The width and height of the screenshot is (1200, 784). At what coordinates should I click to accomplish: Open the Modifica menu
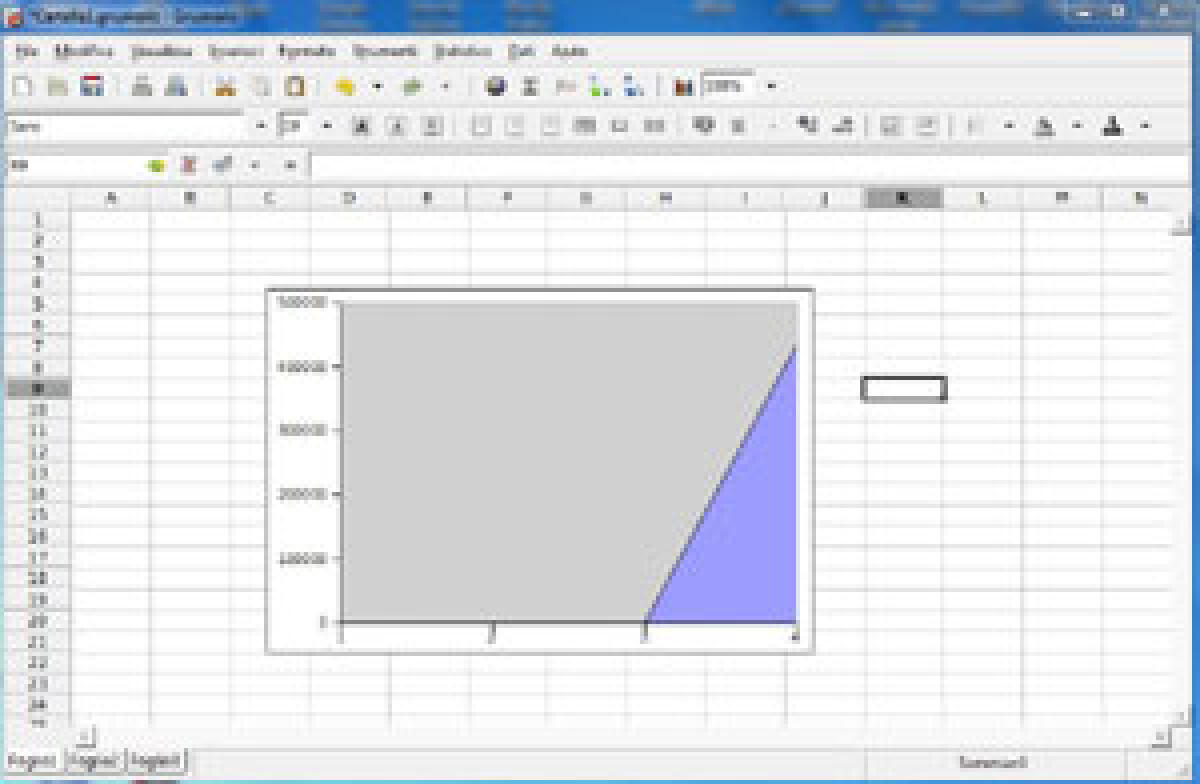pos(84,51)
